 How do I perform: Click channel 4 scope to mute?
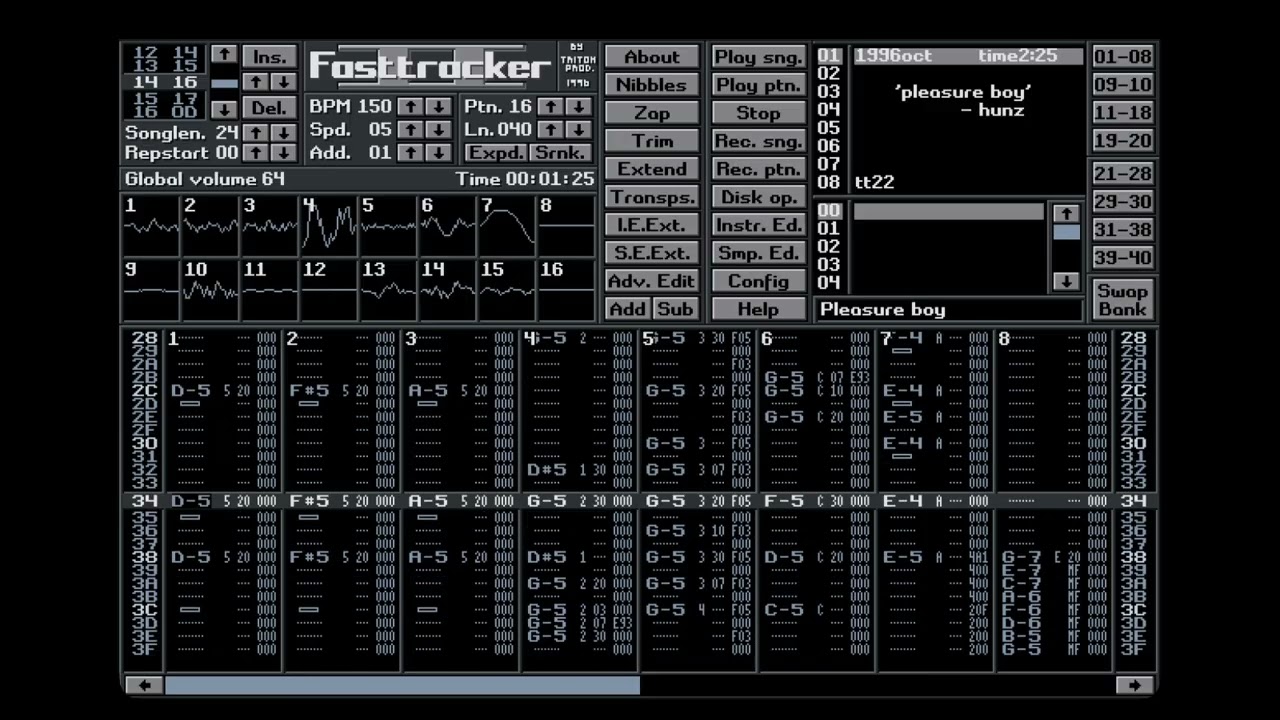(x=328, y=226)
